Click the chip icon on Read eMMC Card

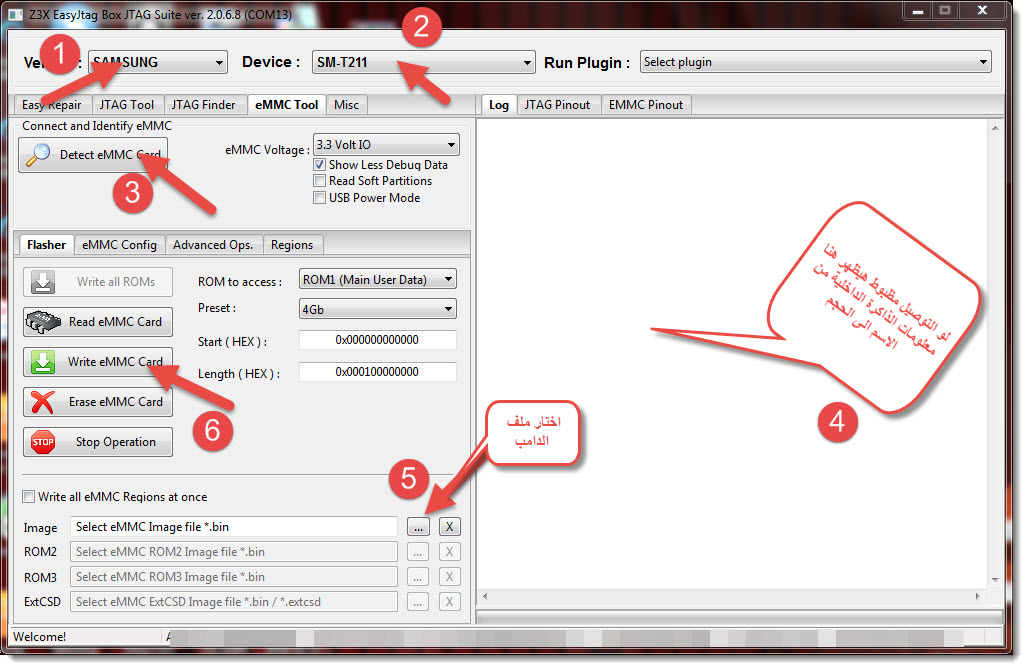coord(43,322)
